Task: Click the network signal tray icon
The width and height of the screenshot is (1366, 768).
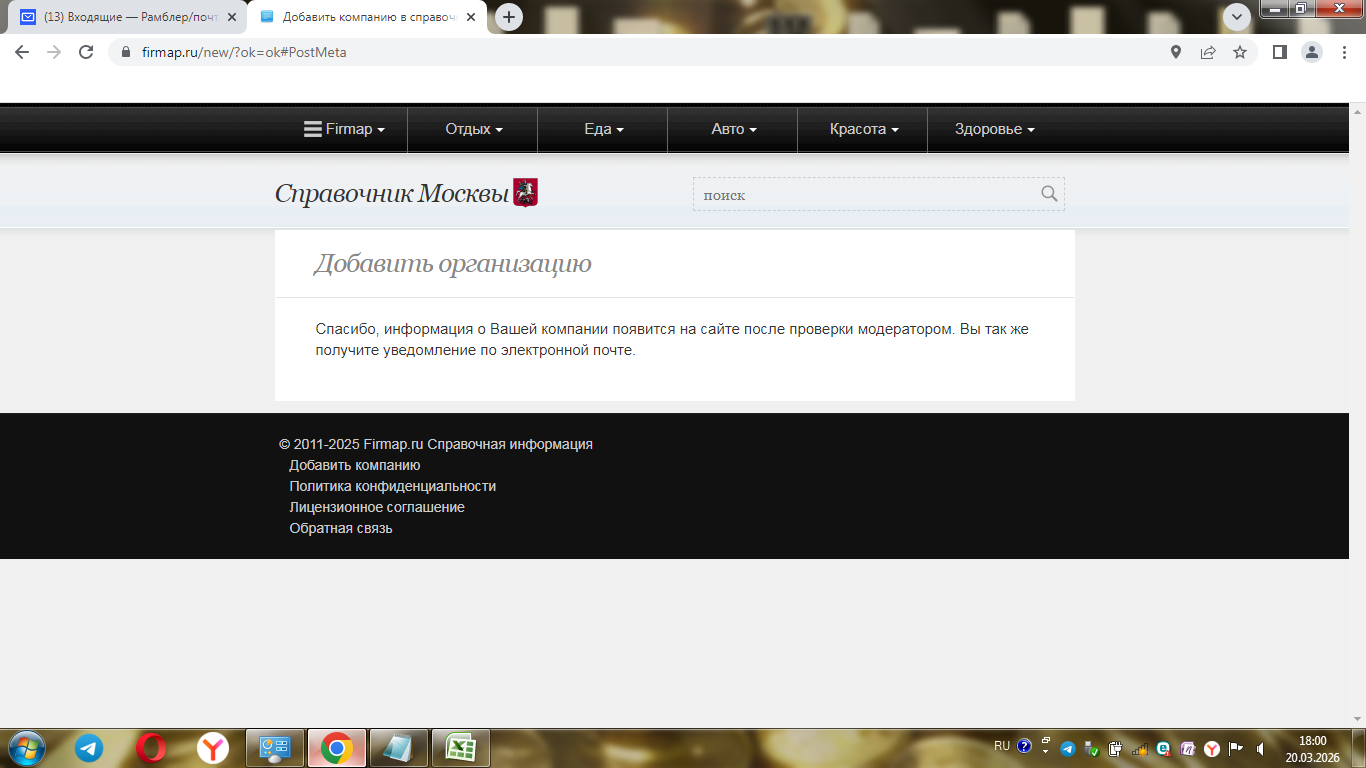Action: (1140, 748)
